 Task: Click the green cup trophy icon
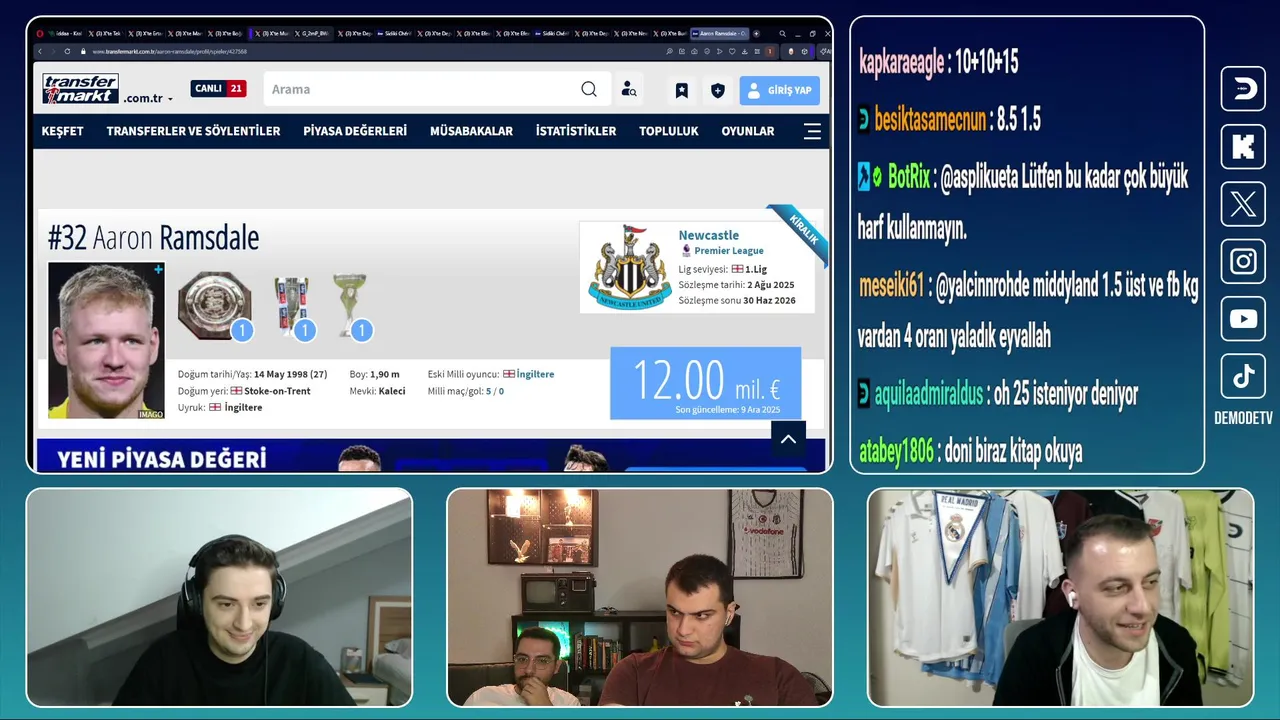(350, 306)
